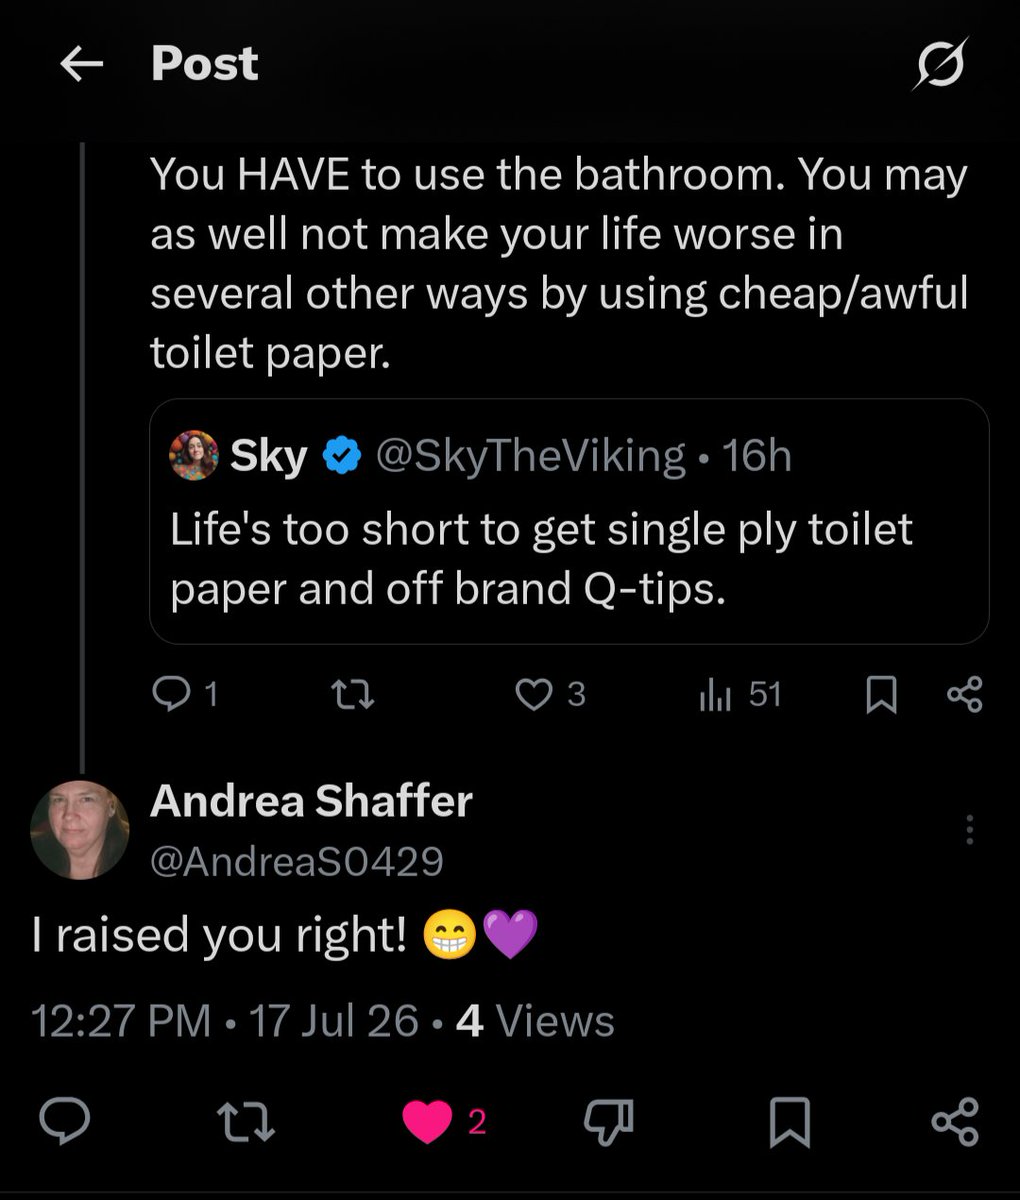This screenshot has width=1020, height=1200.
Task: Repost Andrea Shaffer's post
Action: pos(247,1121)
